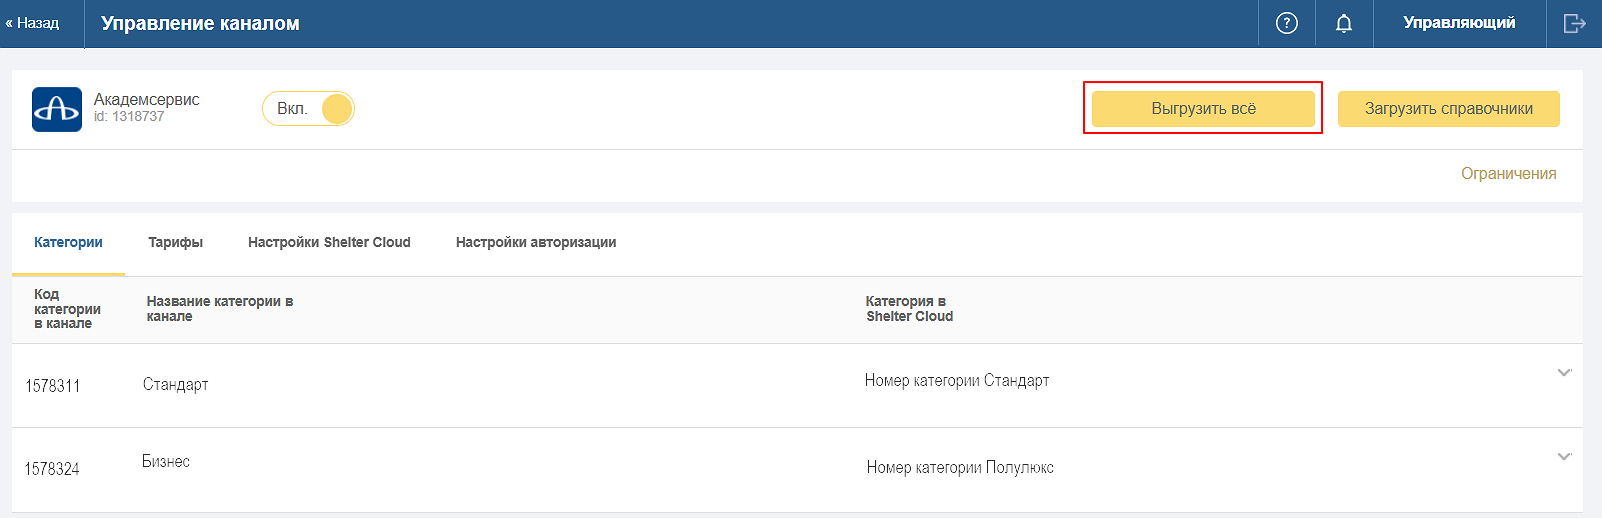Click Номер категории Стандарт mapping
Image resolution: width=1602 pixels, height=518 pixels.
click(957, 380)
